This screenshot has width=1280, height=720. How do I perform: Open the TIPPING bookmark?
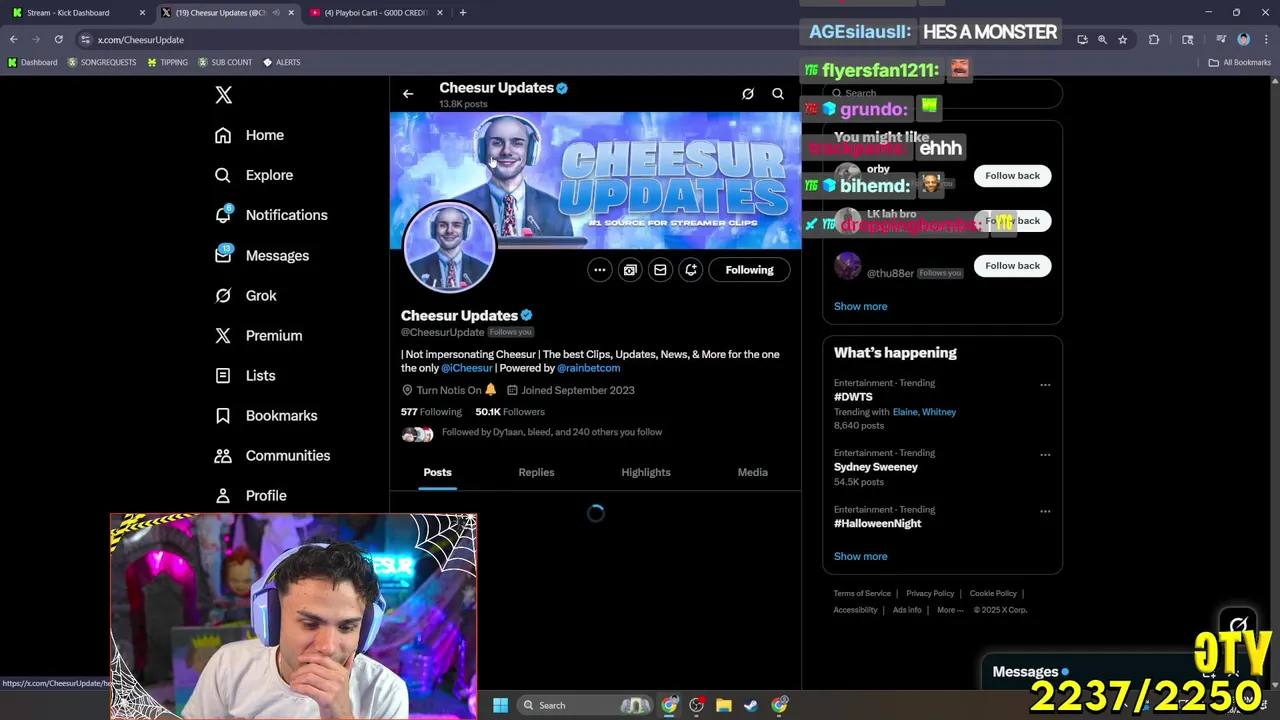point(167,62)
